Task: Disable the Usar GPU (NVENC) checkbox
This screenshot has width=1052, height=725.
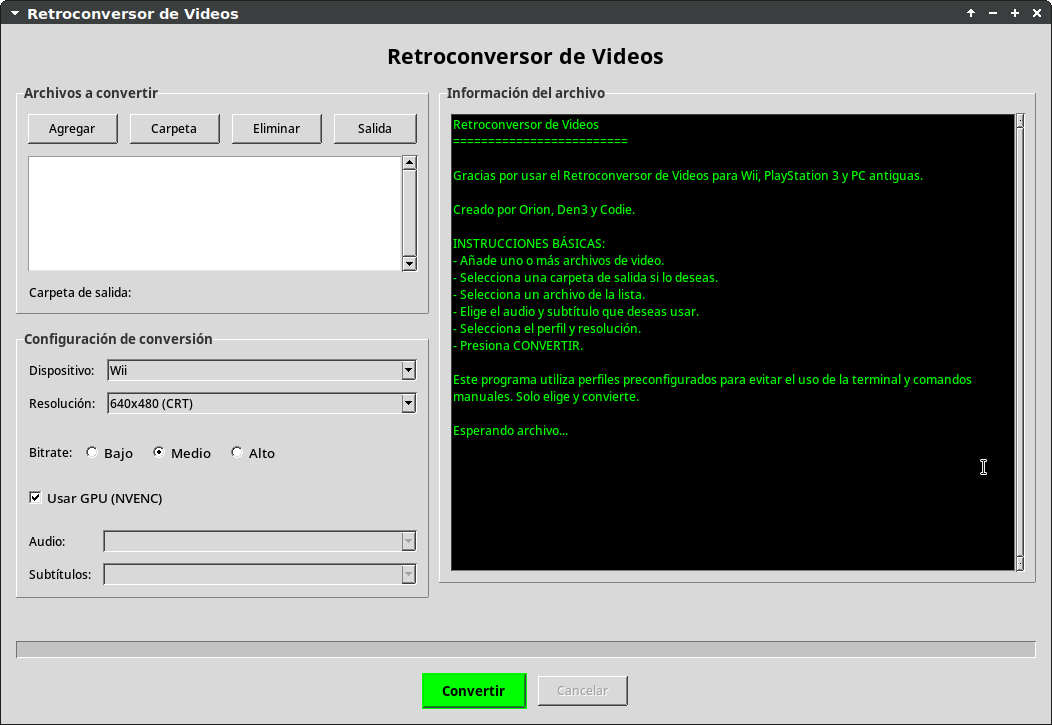Action: coord(36,498)
